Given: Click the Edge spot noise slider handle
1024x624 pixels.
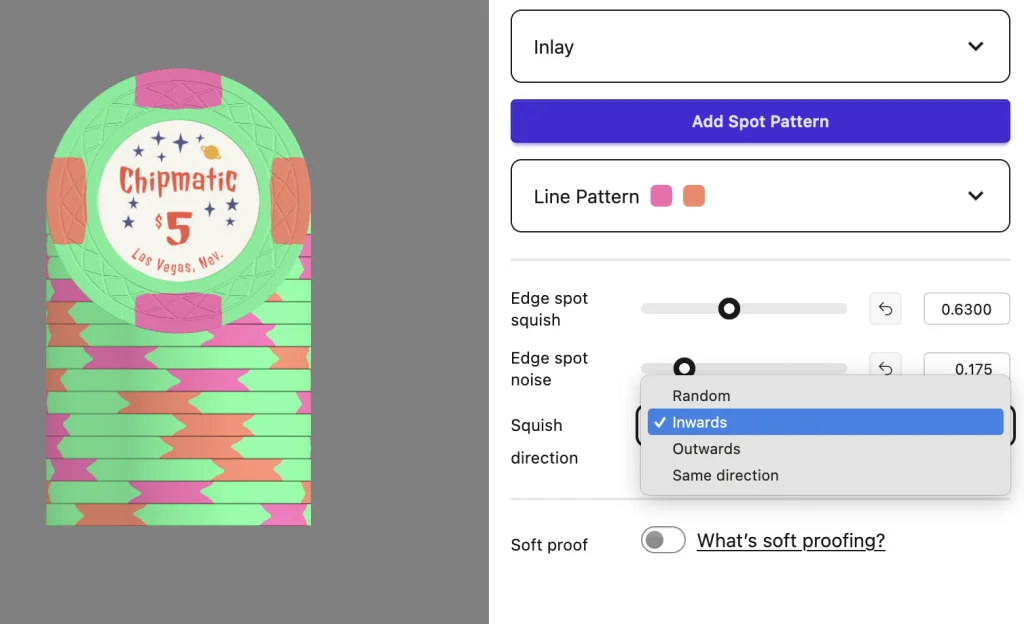Looking at the screenshot, I should (x=684, y=368).
